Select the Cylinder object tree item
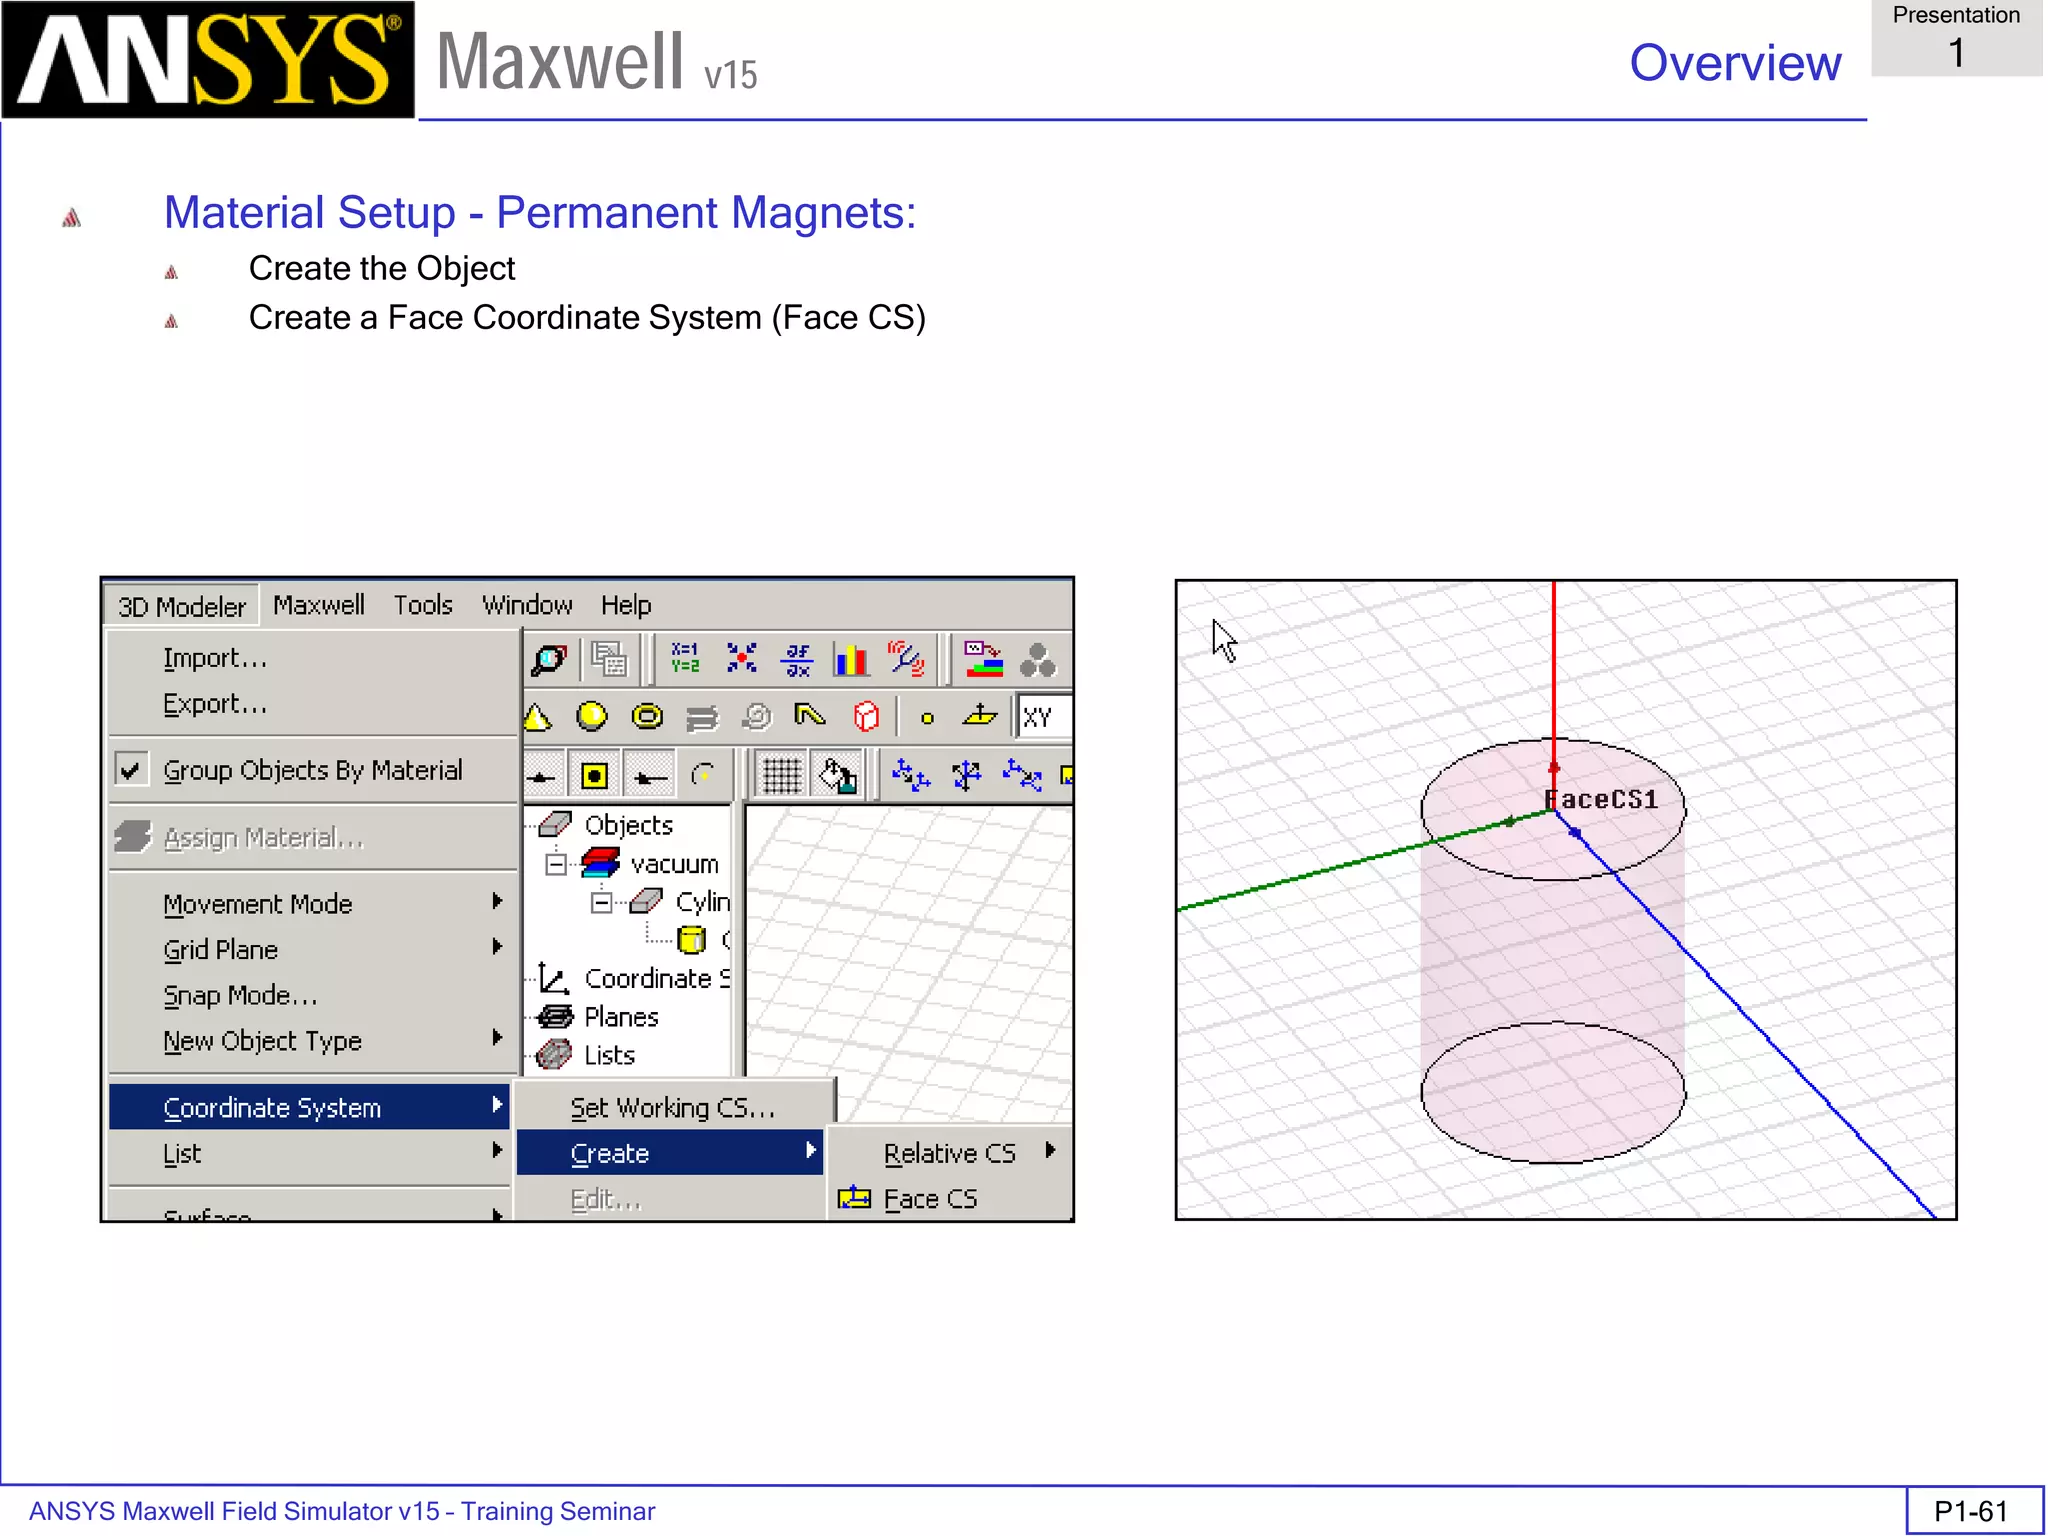The width and height of the screenshot is (2048, 1536). click(703, 902)
